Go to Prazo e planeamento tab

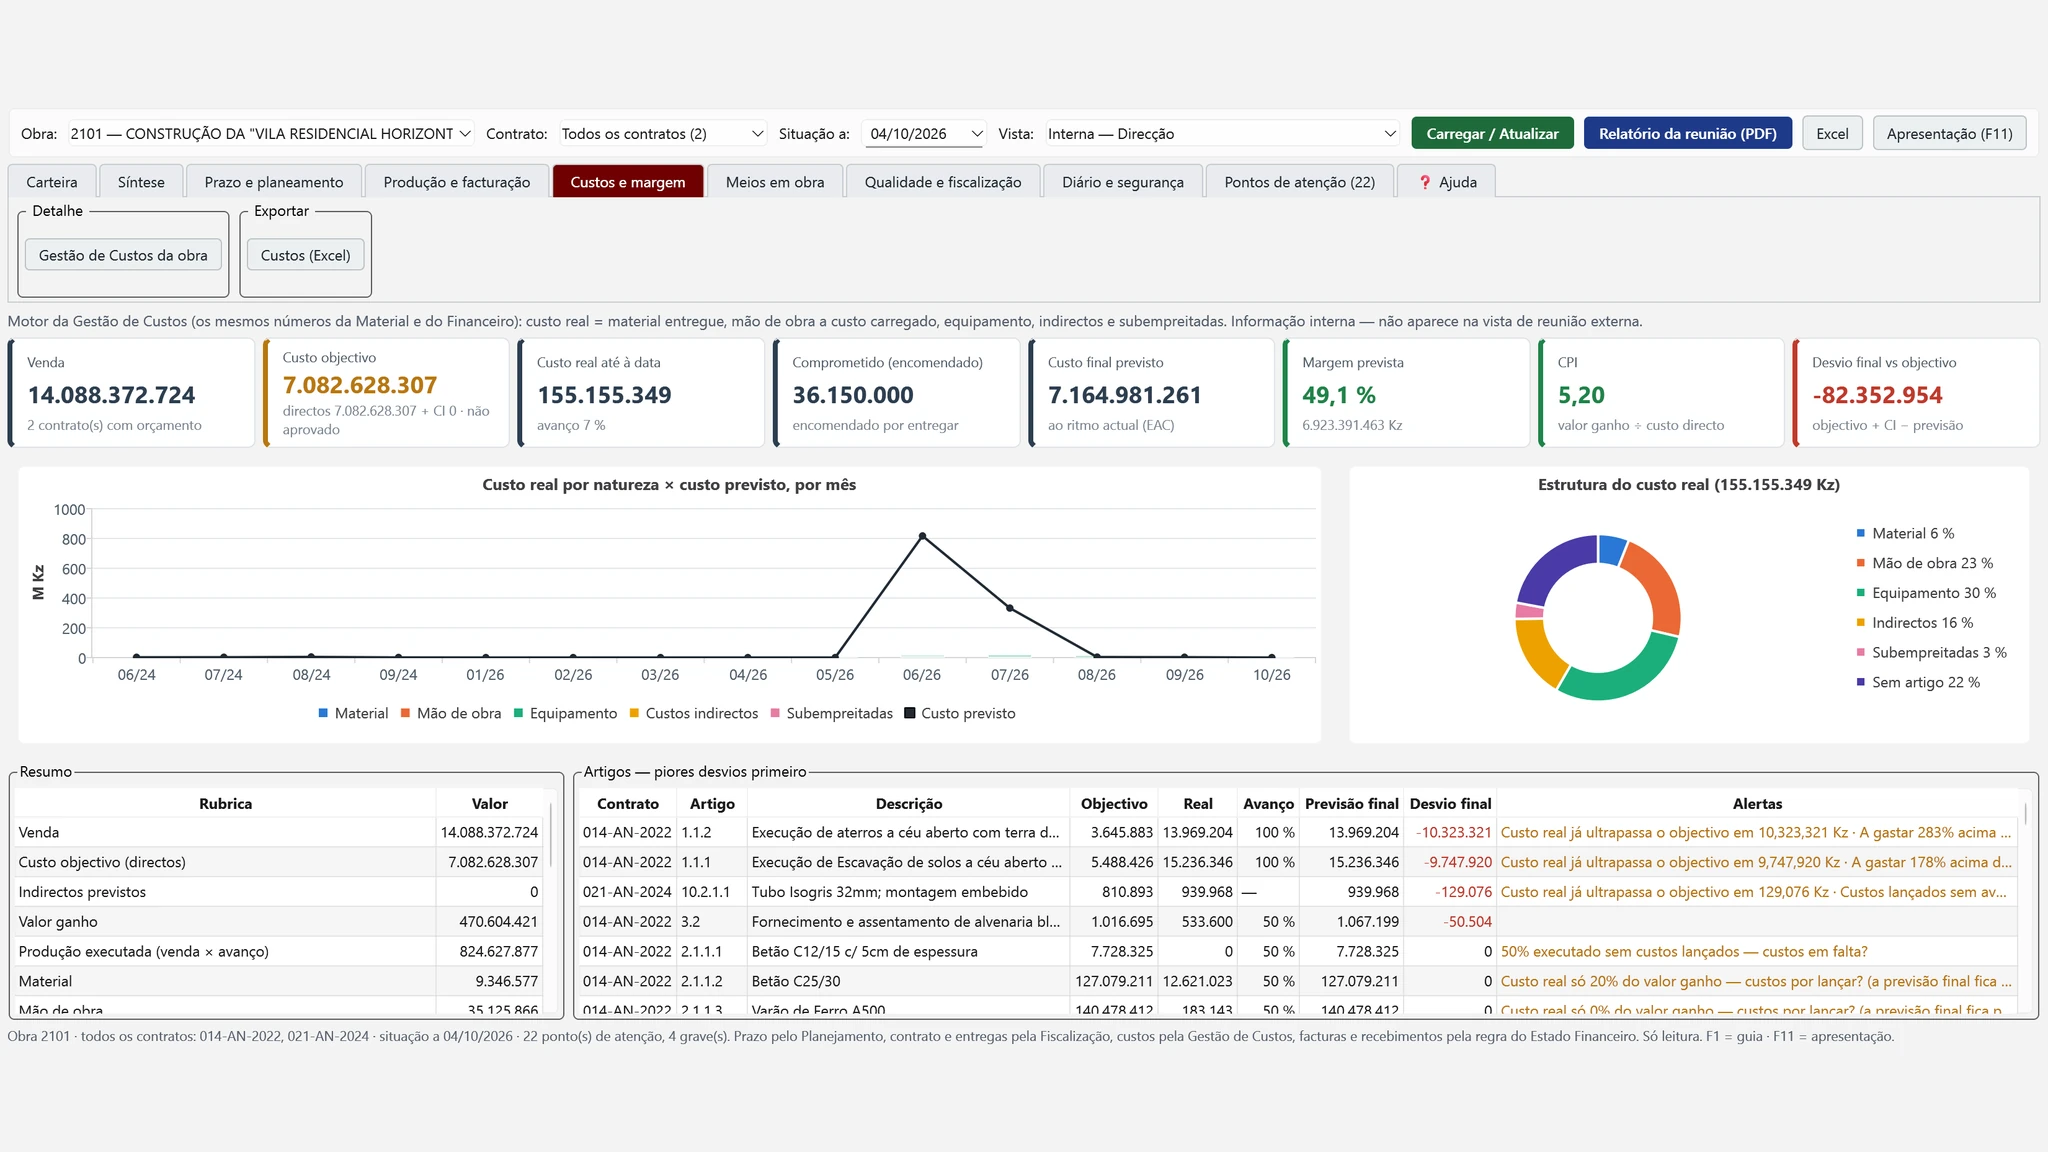click(x=274, y=182)
